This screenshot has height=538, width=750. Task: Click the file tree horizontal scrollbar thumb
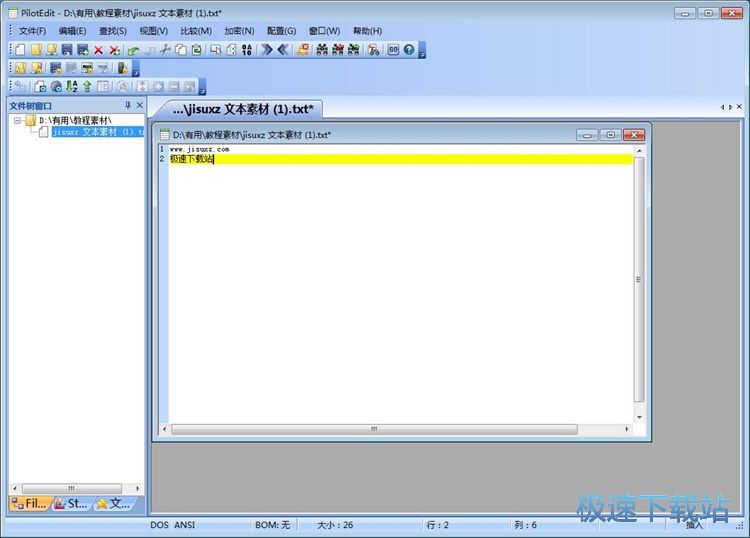pos(72,489)
